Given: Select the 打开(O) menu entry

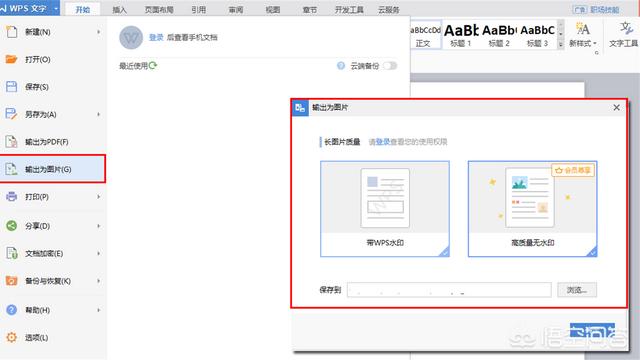Looking at the screenshot, I should coord(53,59).
